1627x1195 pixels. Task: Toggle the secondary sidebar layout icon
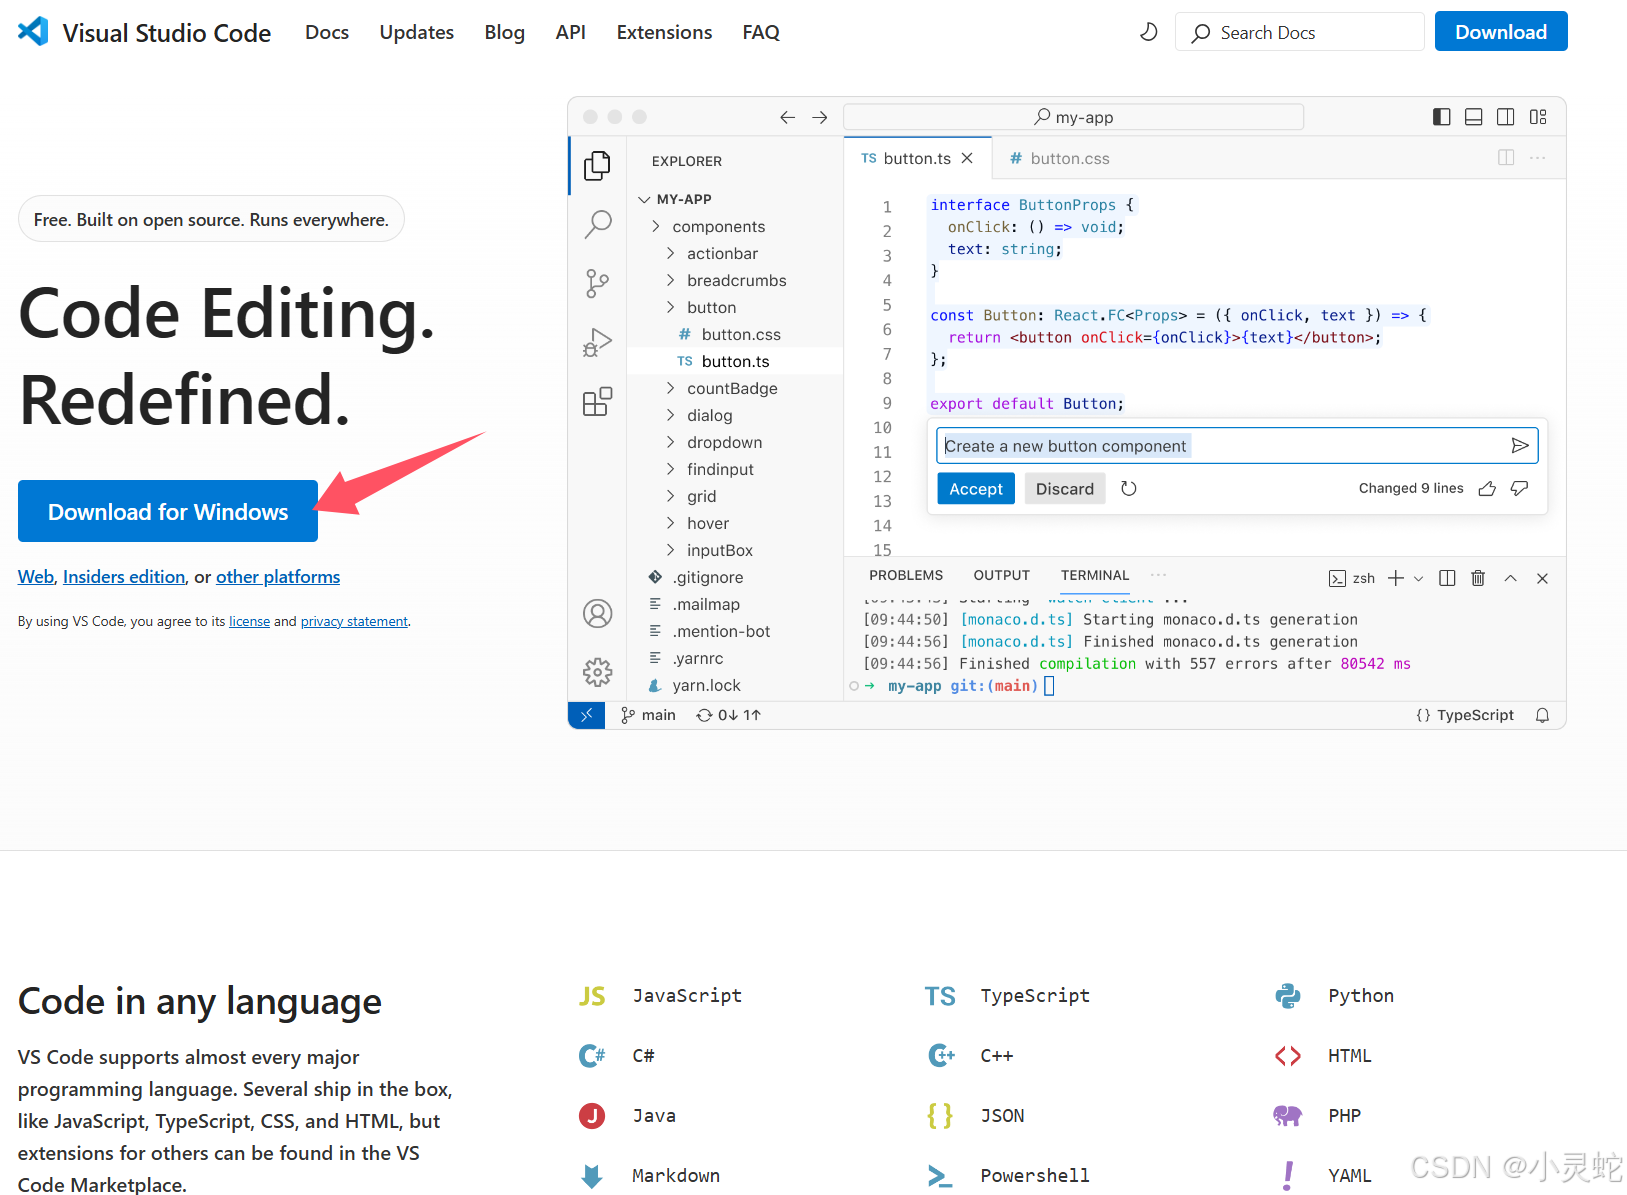coord(1505,117)
